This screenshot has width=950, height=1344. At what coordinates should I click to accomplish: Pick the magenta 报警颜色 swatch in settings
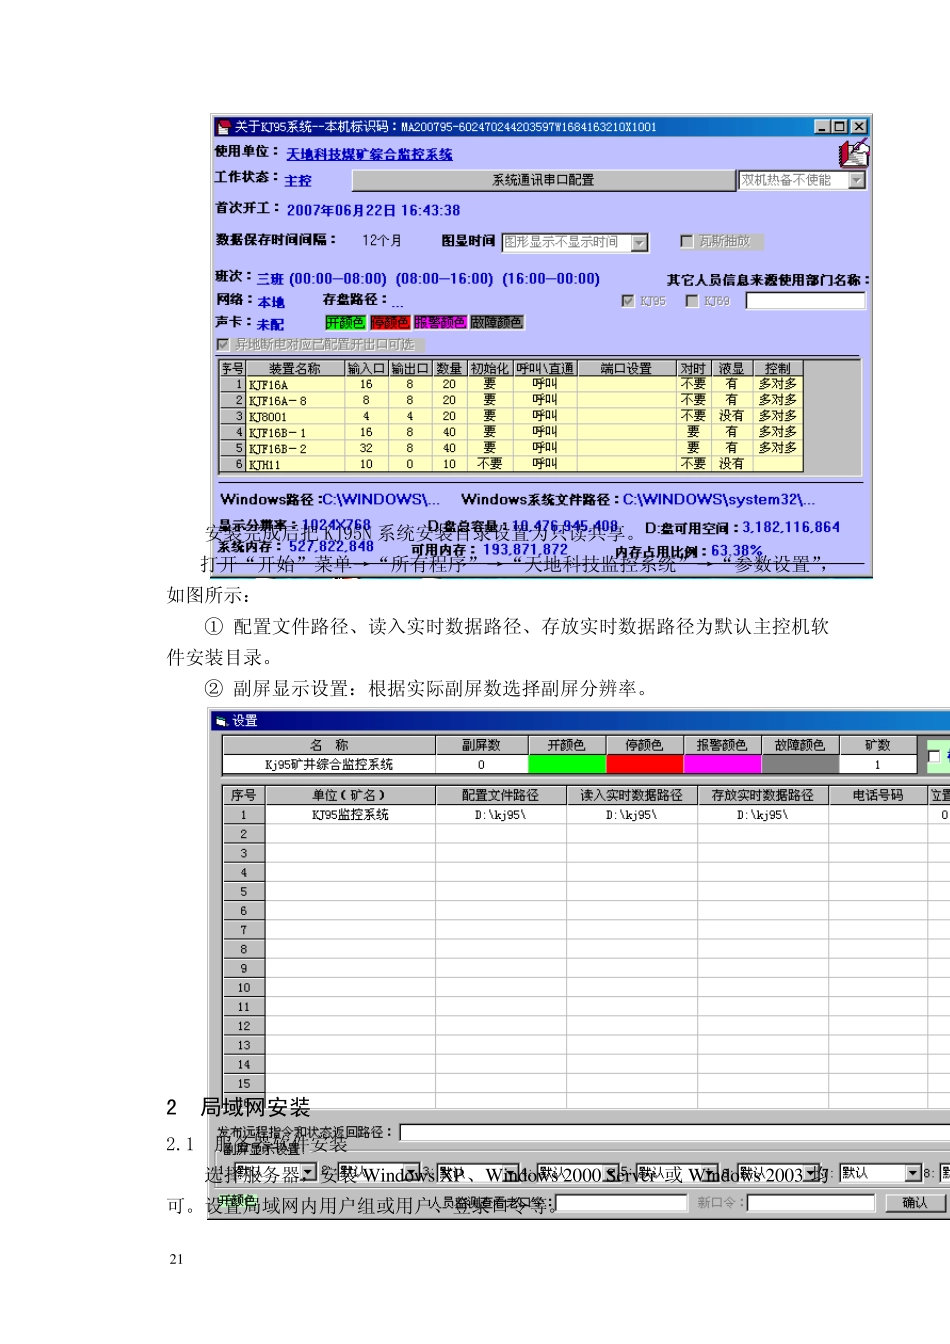[x=722, y=764]
